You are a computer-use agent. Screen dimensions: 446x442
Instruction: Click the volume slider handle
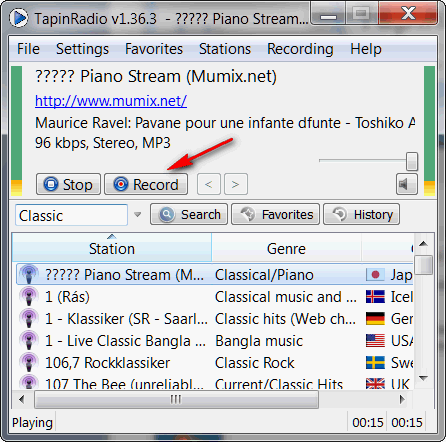point(412,161)
